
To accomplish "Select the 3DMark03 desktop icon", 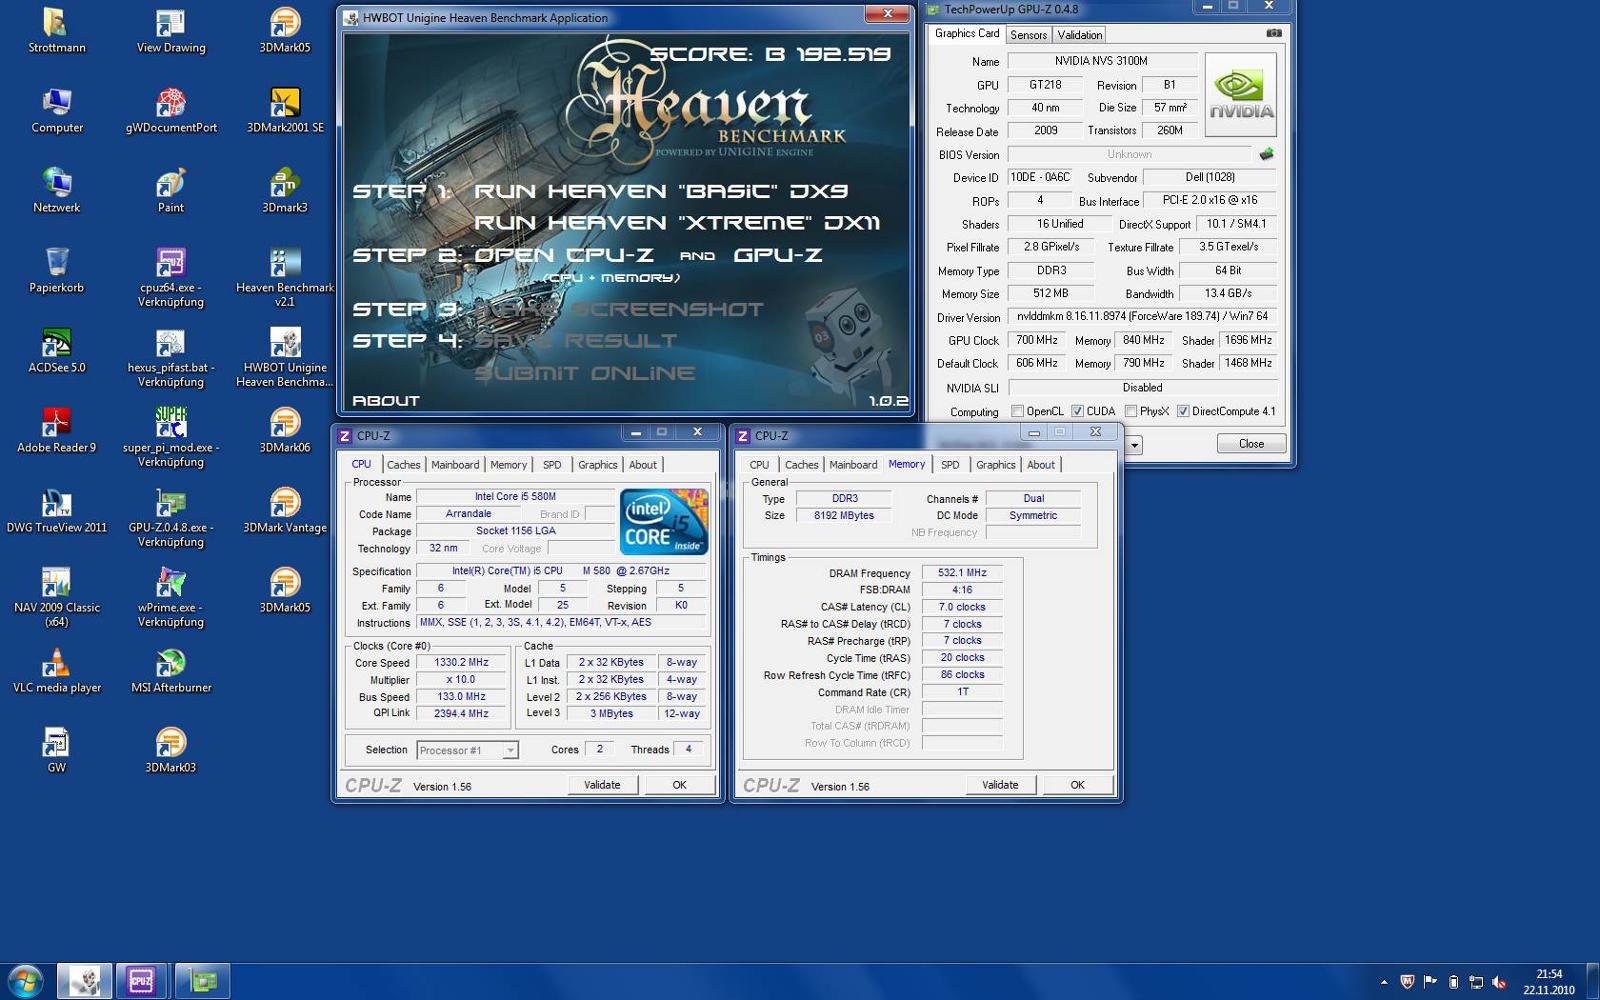I will click(x=170, y=750).
